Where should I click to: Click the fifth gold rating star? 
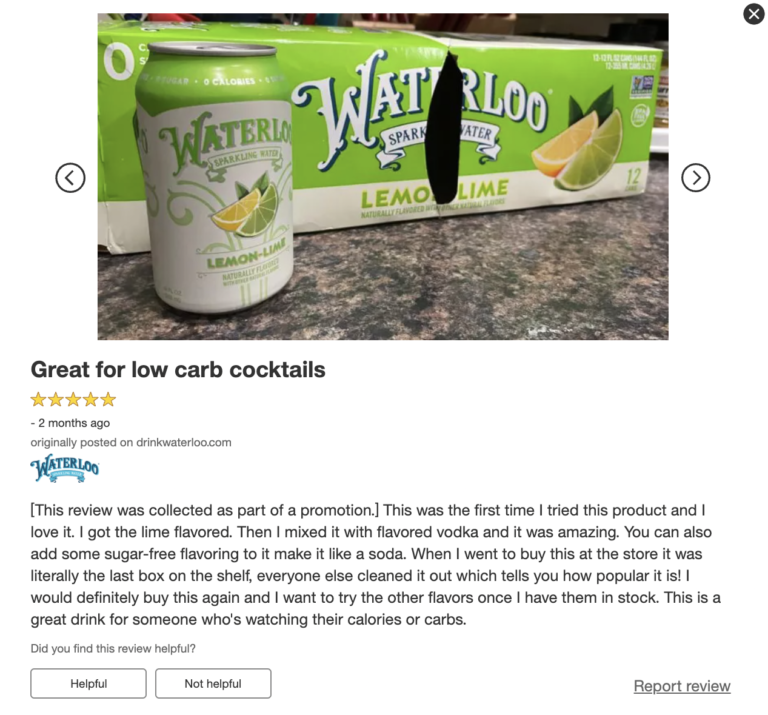tap(108, 400)
